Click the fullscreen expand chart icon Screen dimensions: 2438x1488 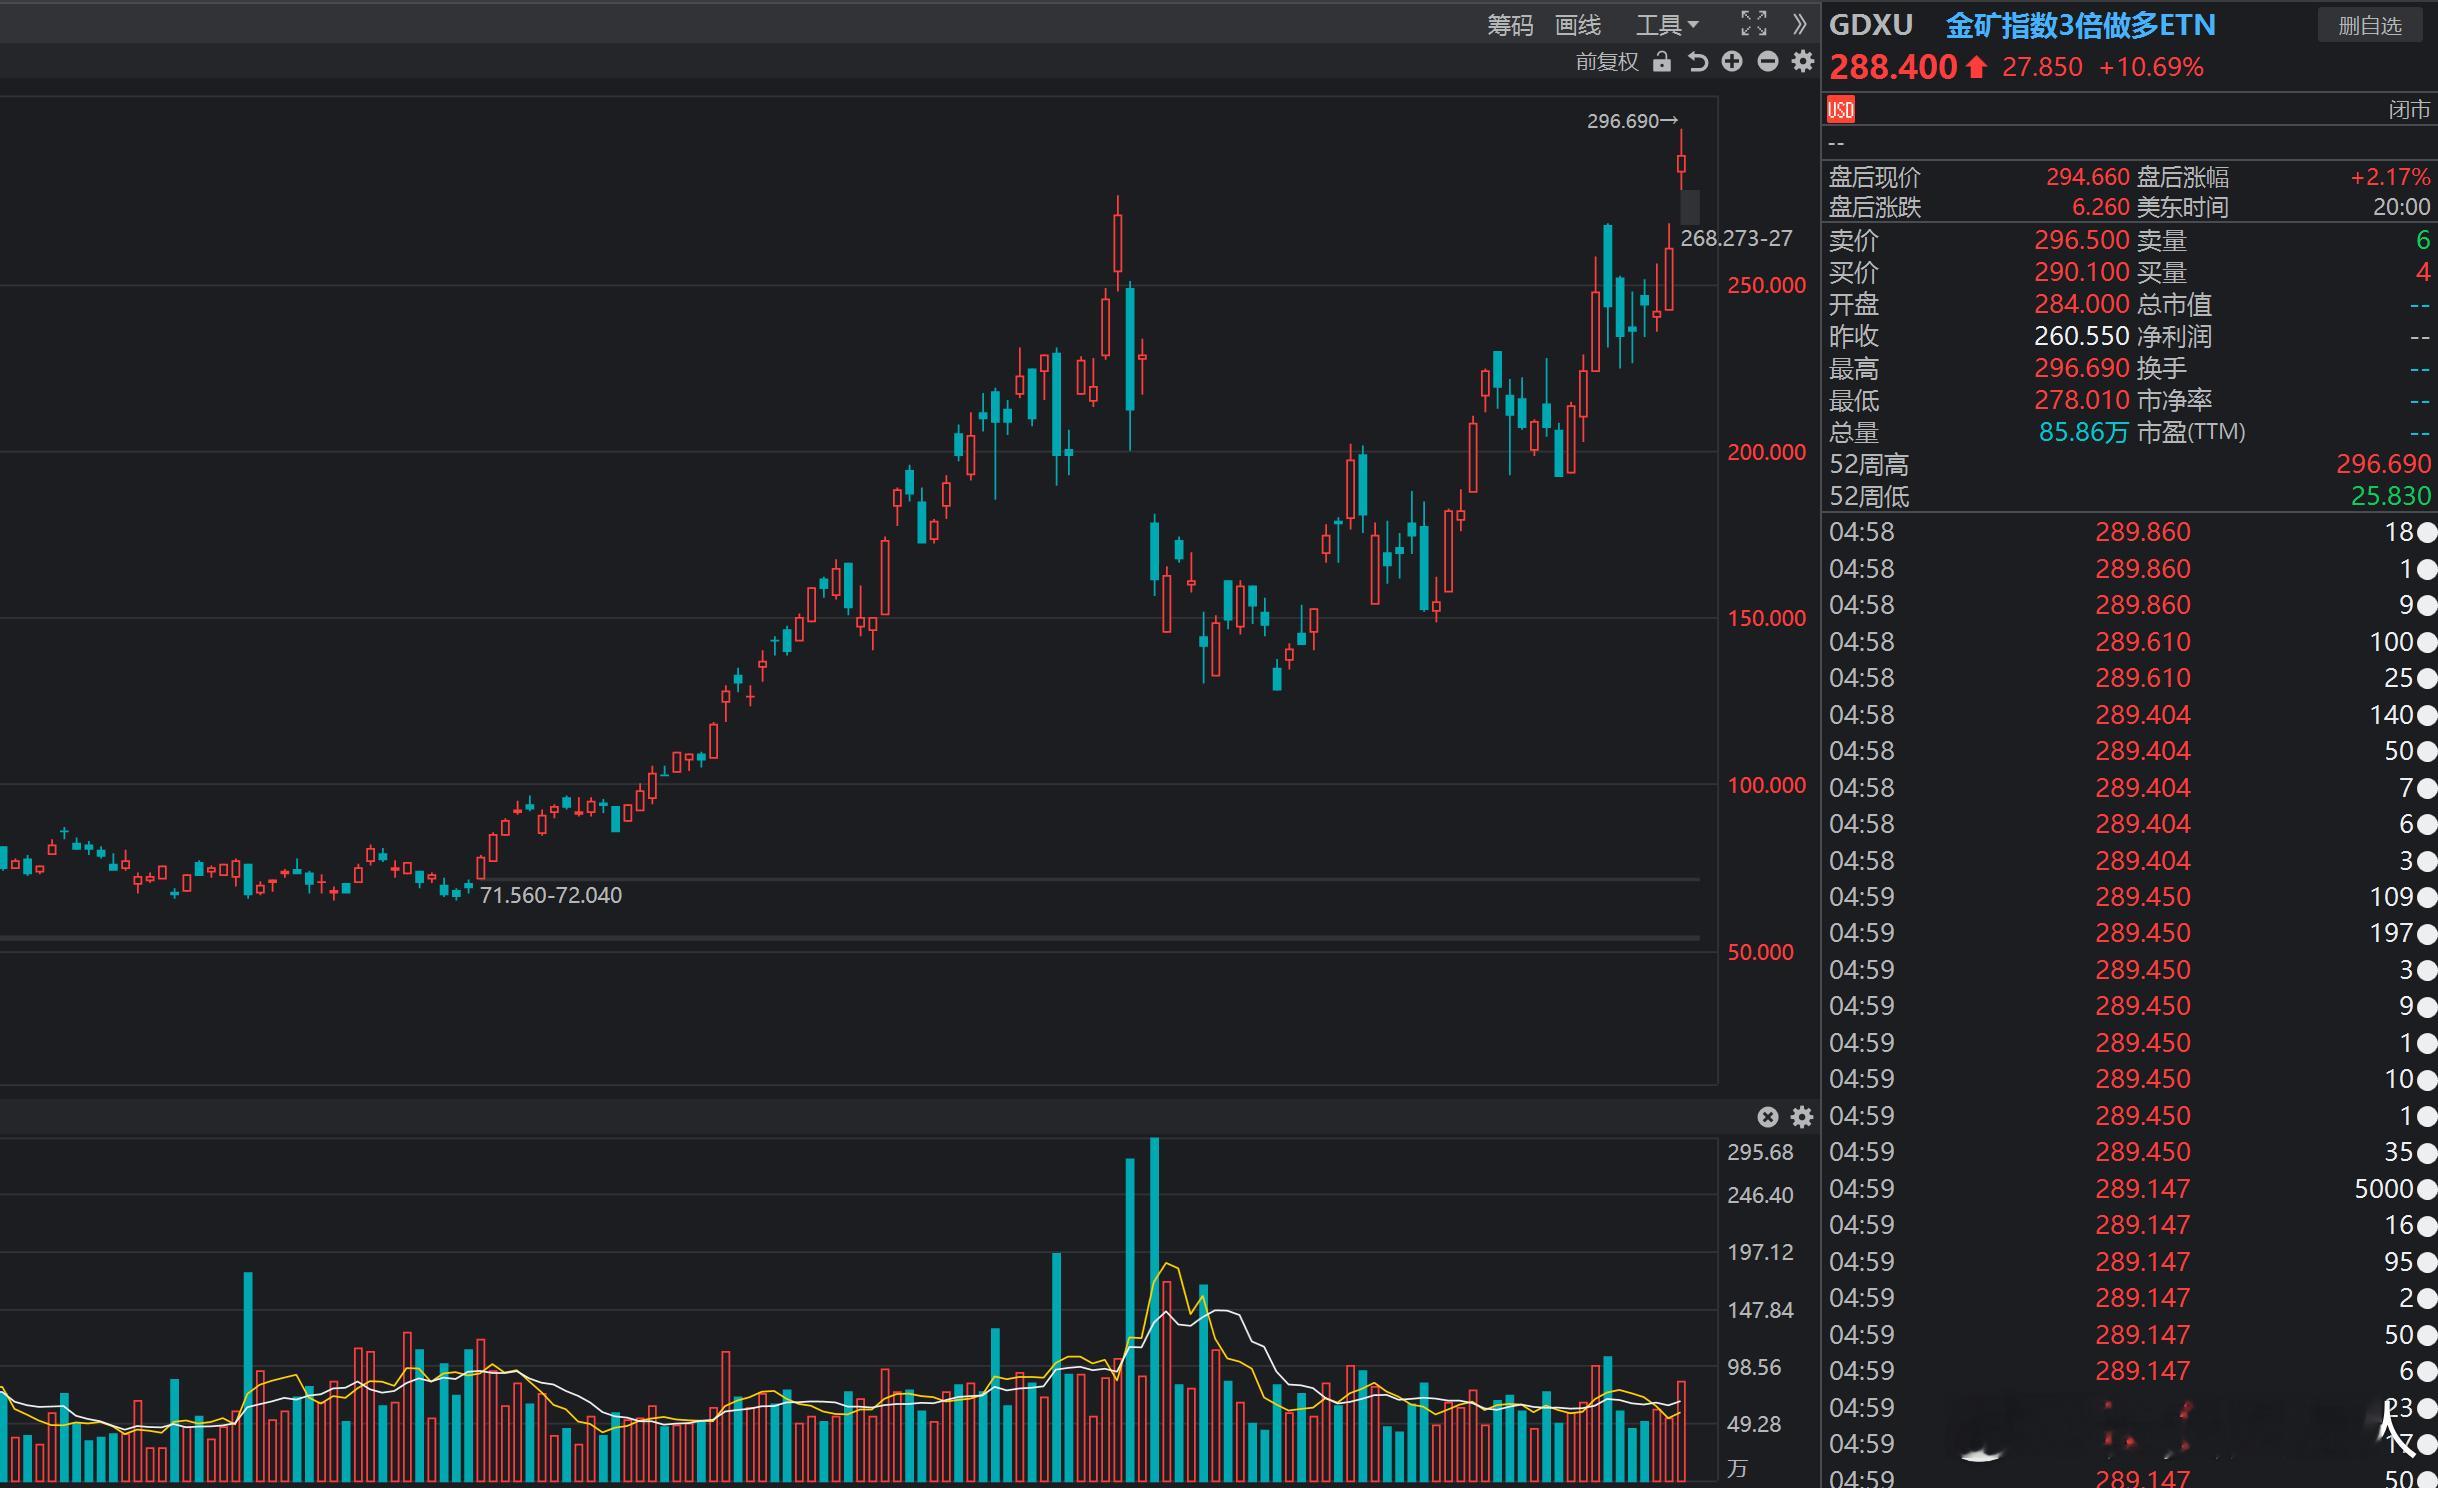pos(1754,24)
